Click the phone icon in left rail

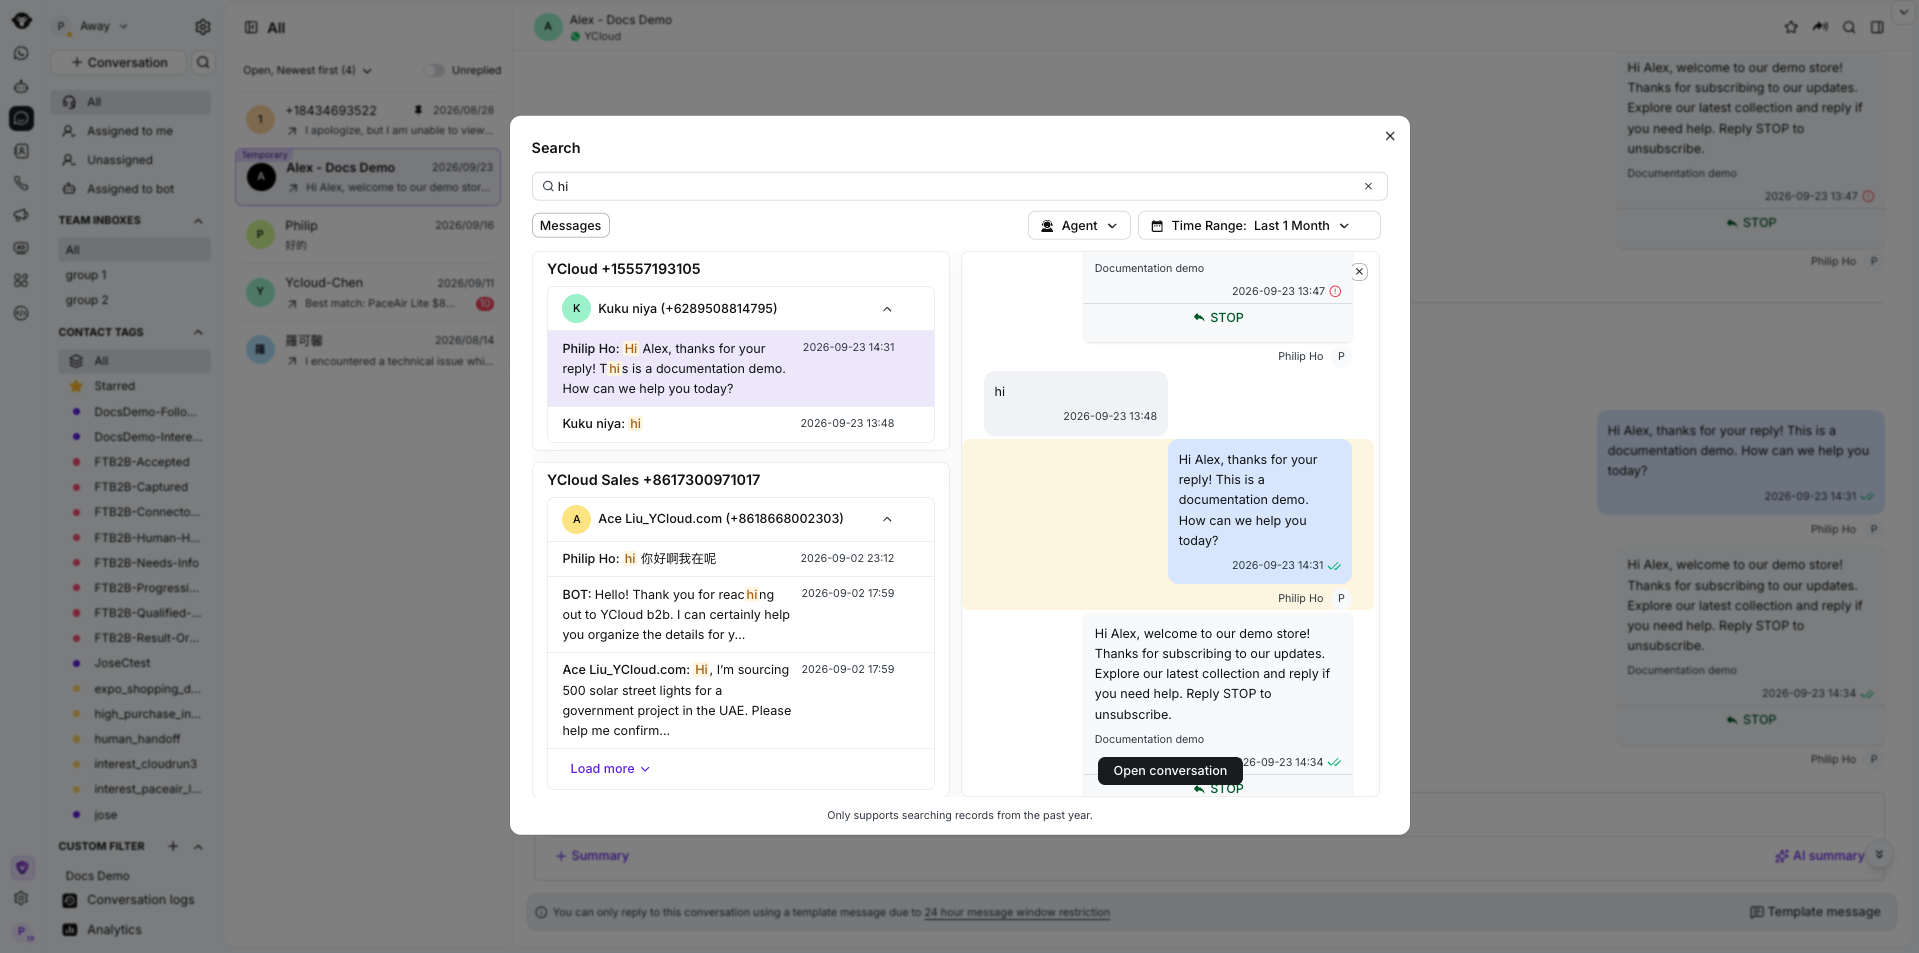[21, 184]
